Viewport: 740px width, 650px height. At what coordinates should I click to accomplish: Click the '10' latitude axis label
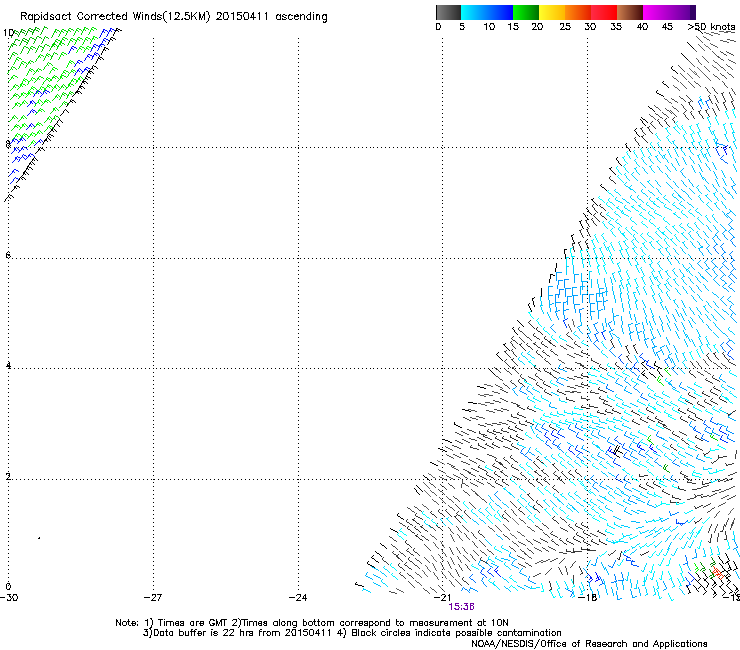tap(8, 33)
